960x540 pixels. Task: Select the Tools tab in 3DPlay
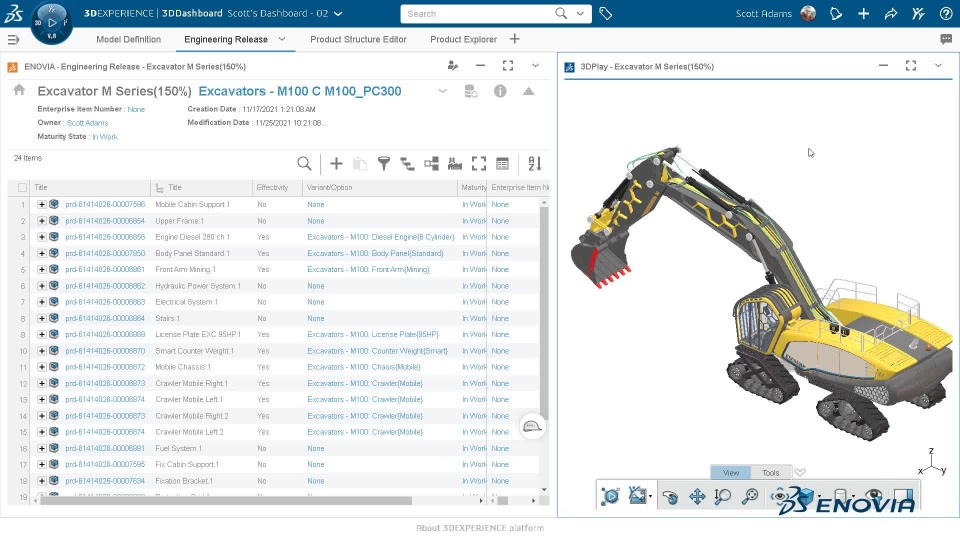(771, 473)
